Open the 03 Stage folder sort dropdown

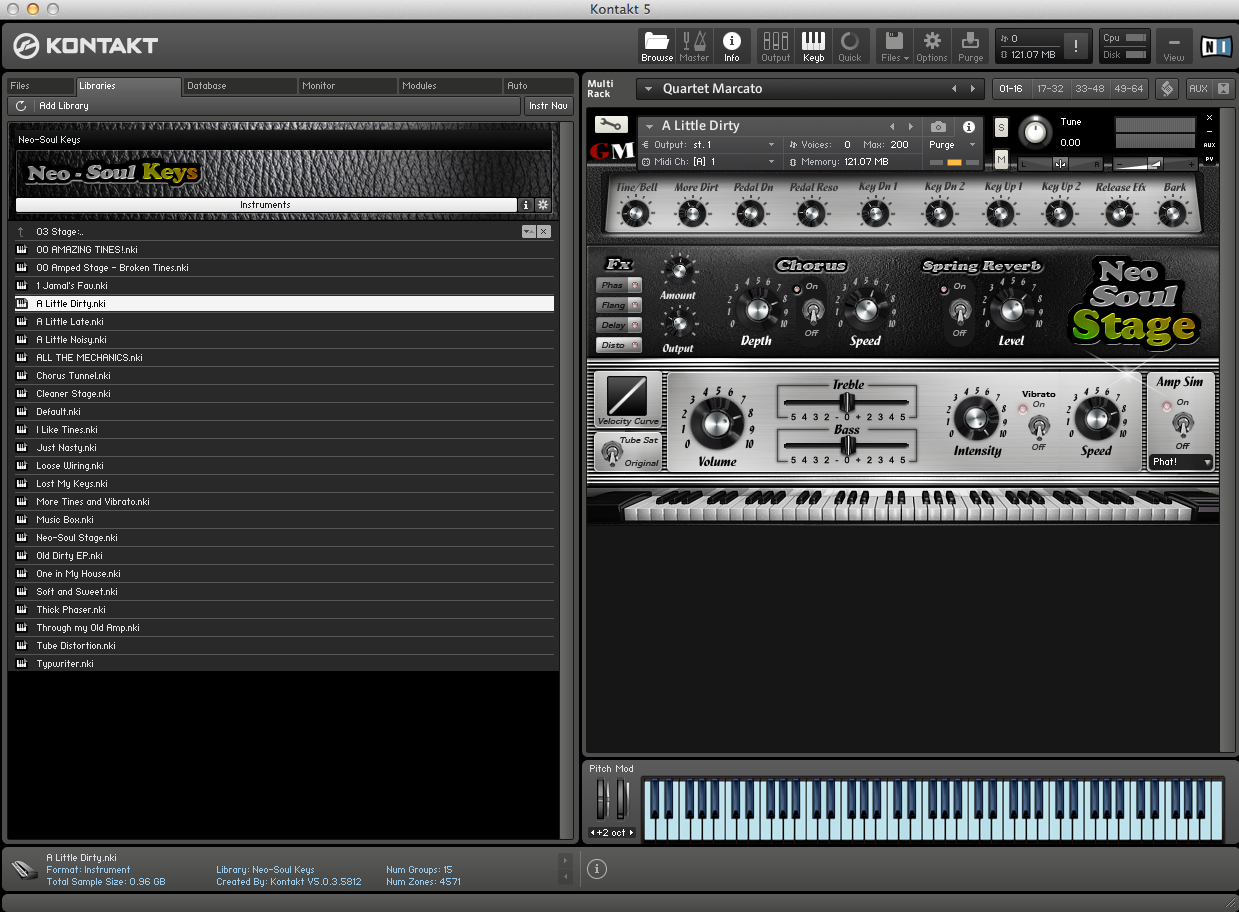(528, 232)
